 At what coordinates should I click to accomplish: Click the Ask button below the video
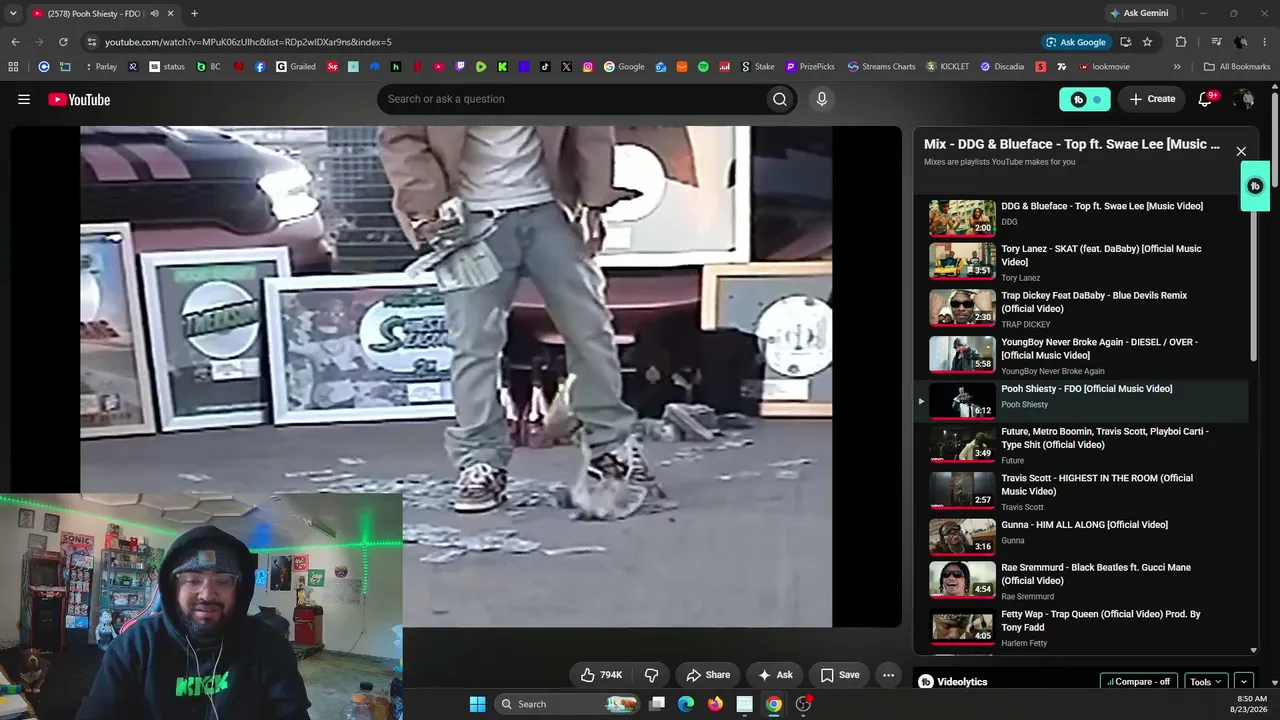click(775, 675)
